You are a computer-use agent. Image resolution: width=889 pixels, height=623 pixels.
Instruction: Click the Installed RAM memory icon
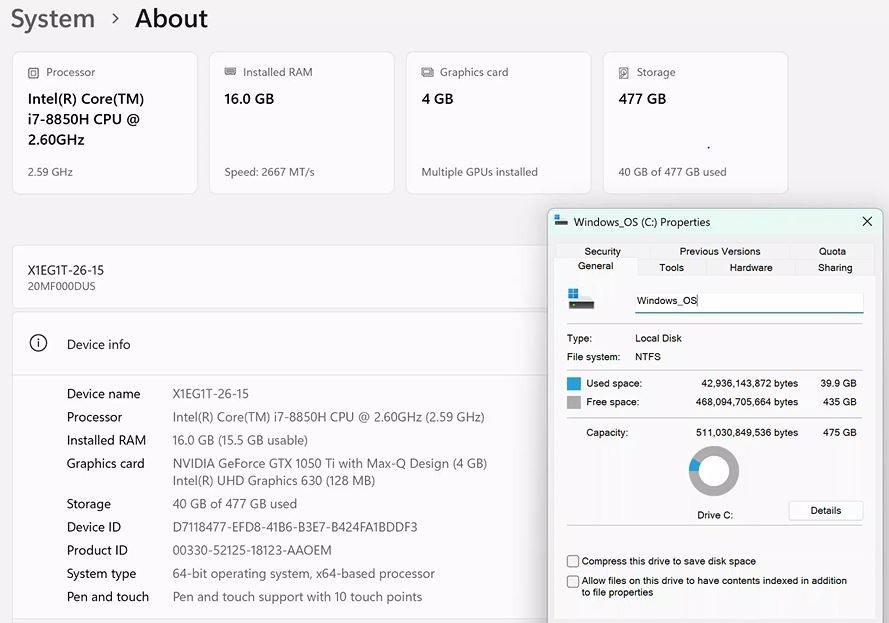(230, 71)
